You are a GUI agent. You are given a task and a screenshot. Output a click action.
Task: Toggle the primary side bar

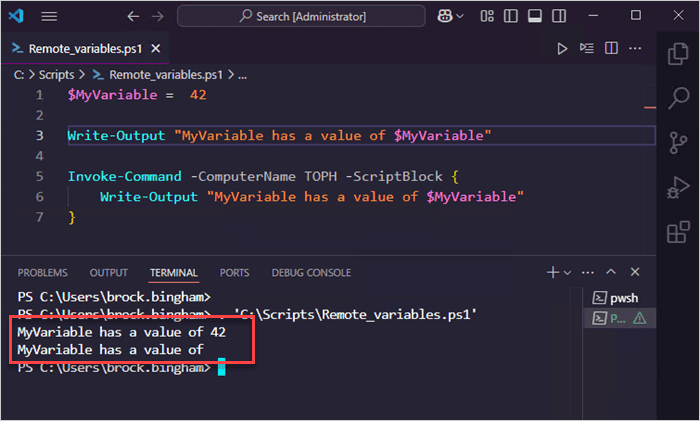click(x=511, y=17)
